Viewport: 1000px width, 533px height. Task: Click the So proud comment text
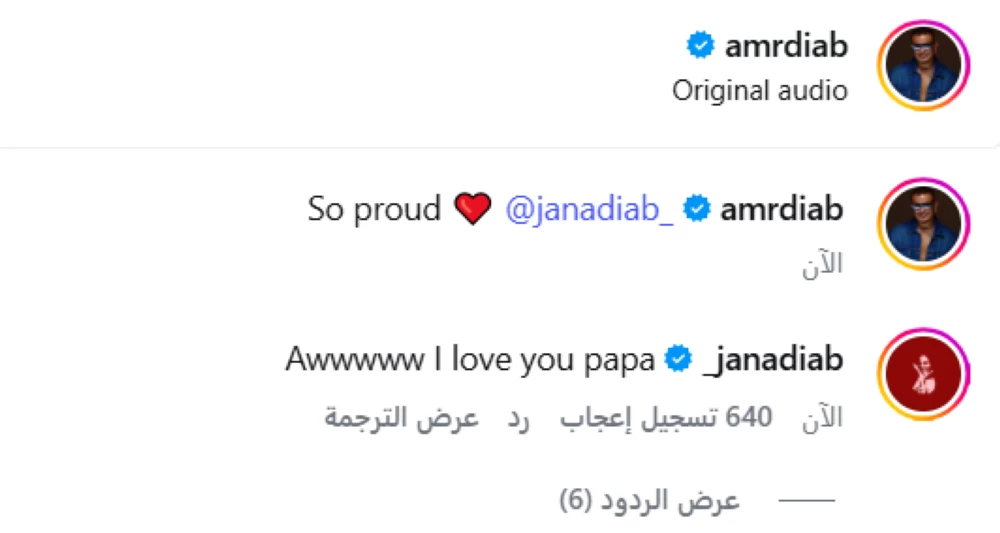coord(373,209)
